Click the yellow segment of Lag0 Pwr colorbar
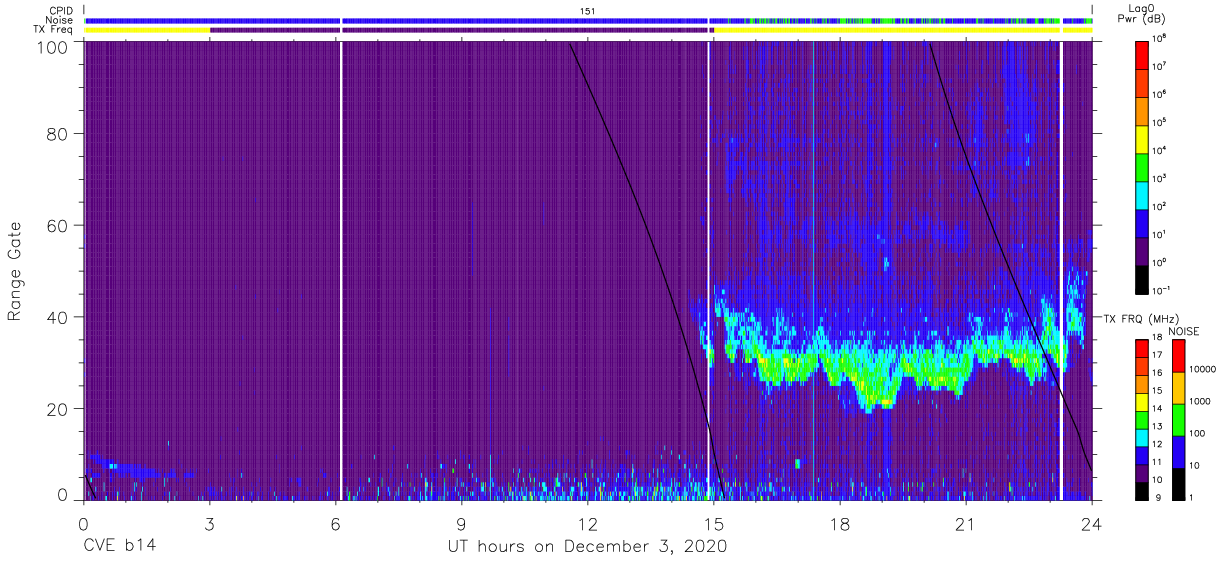 click(x=1144, y=138)
